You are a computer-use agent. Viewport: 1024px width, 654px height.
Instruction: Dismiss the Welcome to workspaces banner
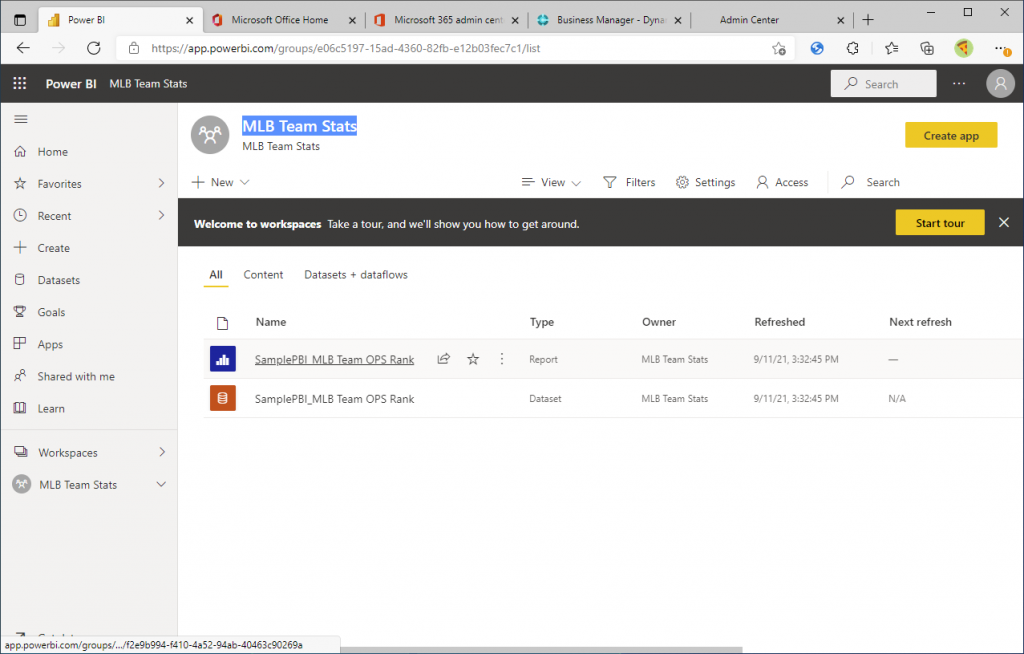point(1004,223)
